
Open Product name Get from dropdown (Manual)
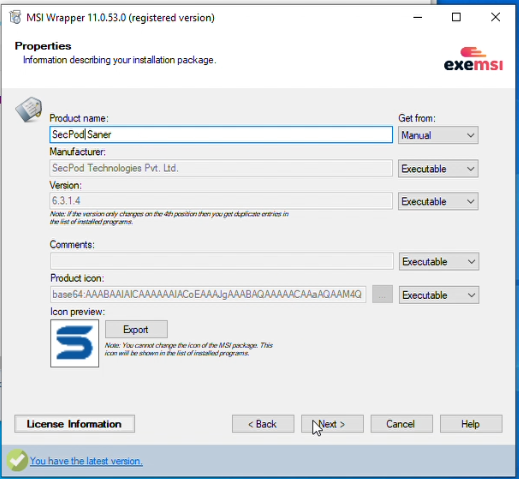pyautogui.click(x=438, y=135)
